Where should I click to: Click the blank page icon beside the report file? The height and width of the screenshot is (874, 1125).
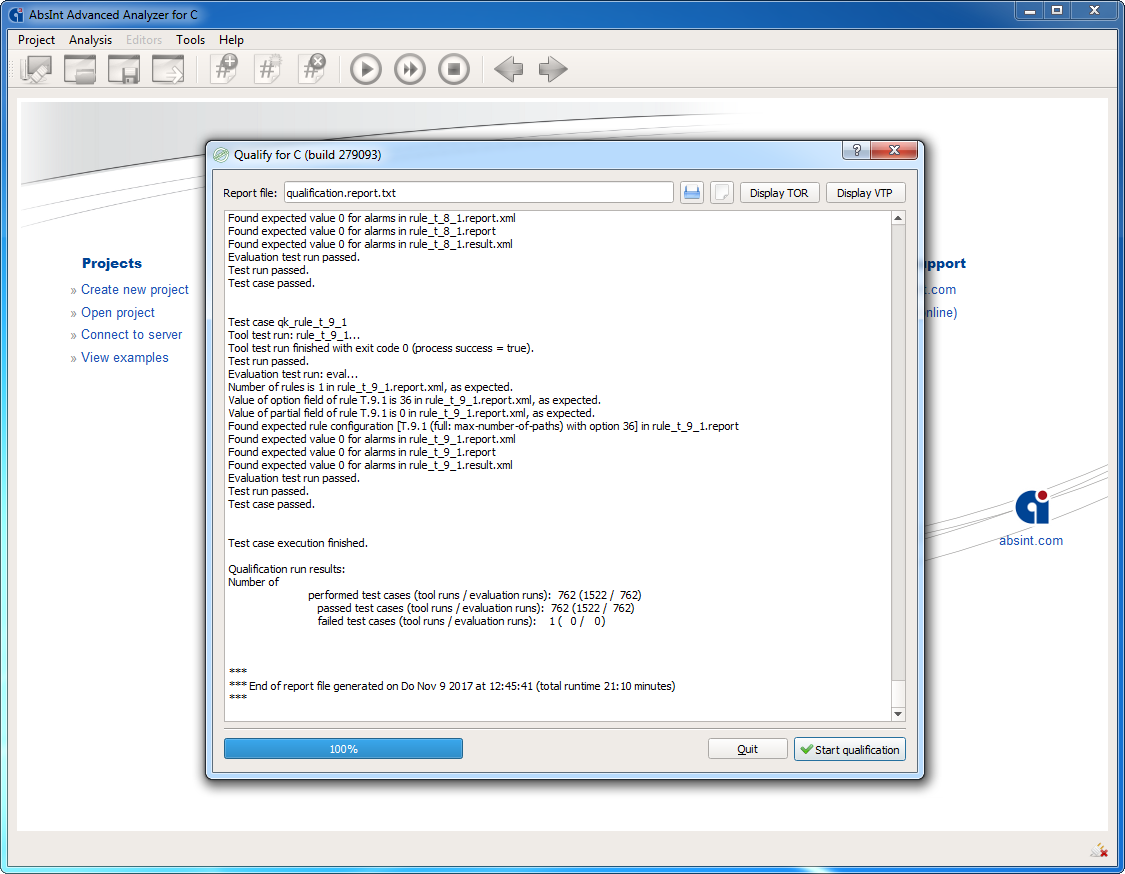(722, 192)
